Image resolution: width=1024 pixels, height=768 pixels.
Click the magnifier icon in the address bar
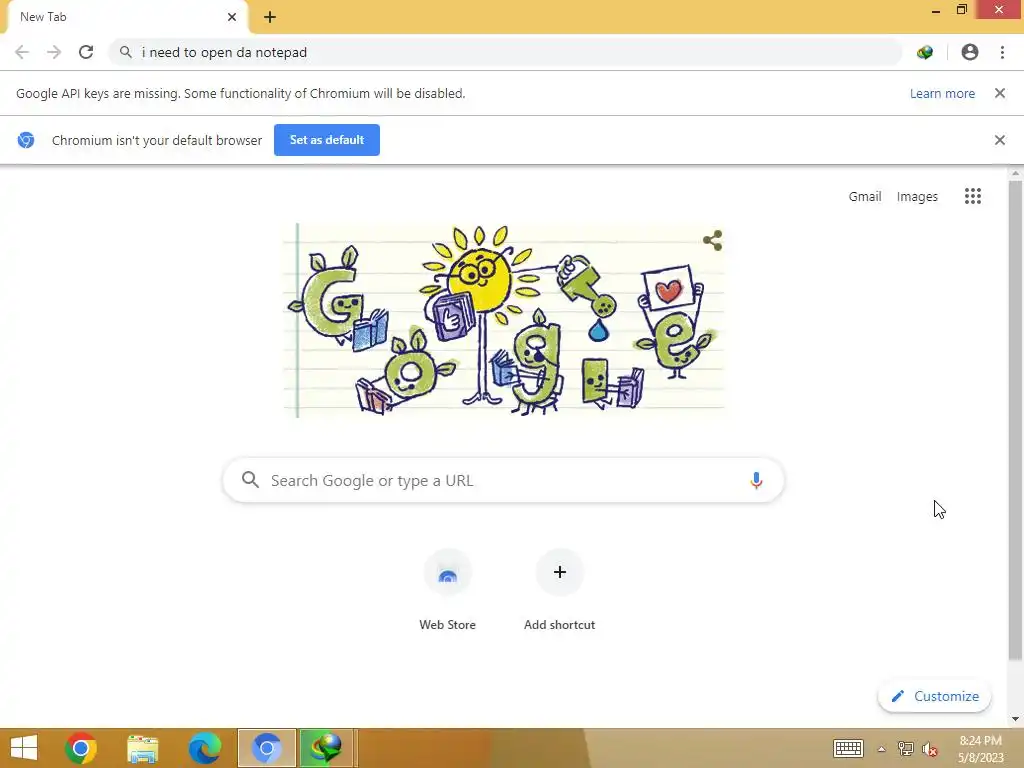[125, 52]
